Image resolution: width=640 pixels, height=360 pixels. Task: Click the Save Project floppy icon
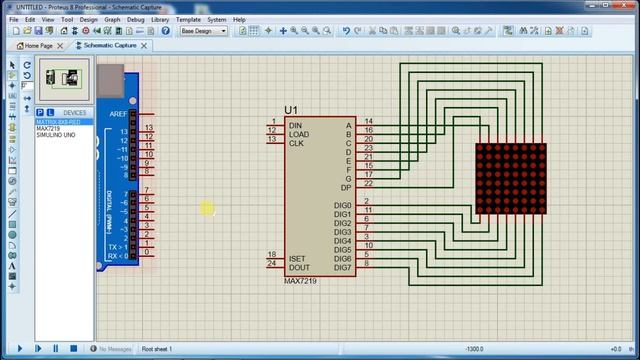click(x=38, y=31)
